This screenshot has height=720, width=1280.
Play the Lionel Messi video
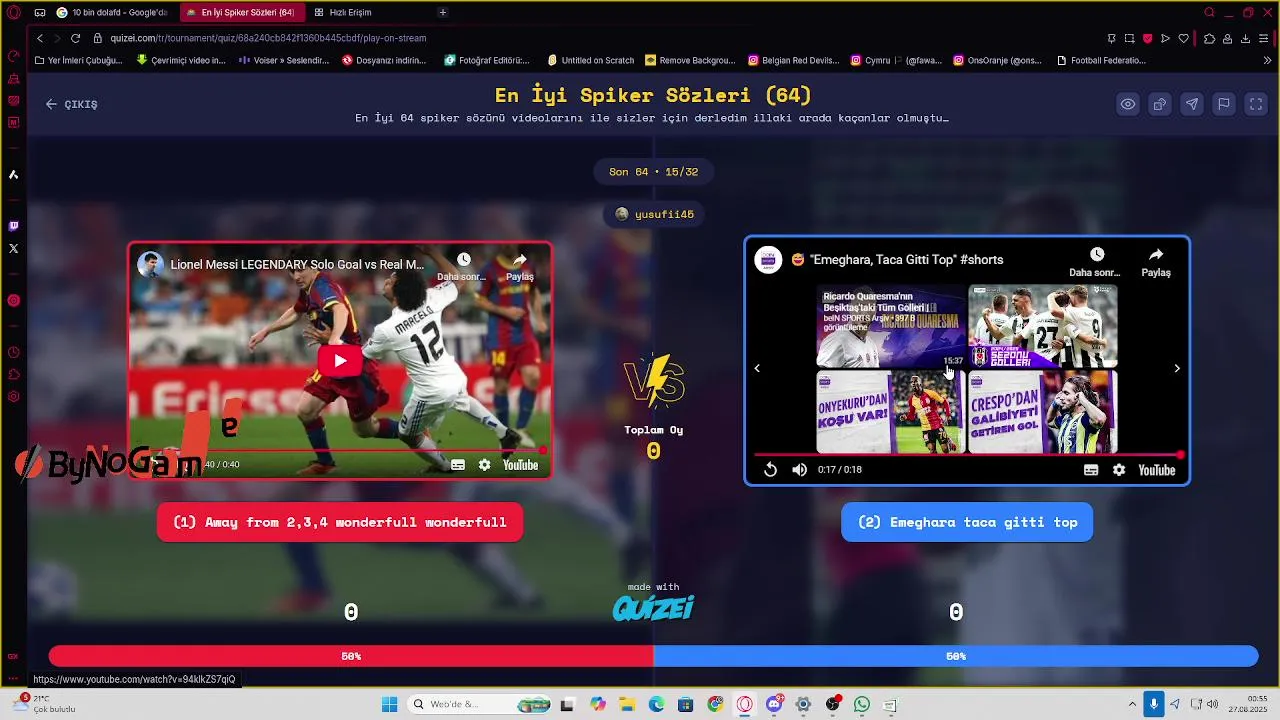(x=340, y=361)
